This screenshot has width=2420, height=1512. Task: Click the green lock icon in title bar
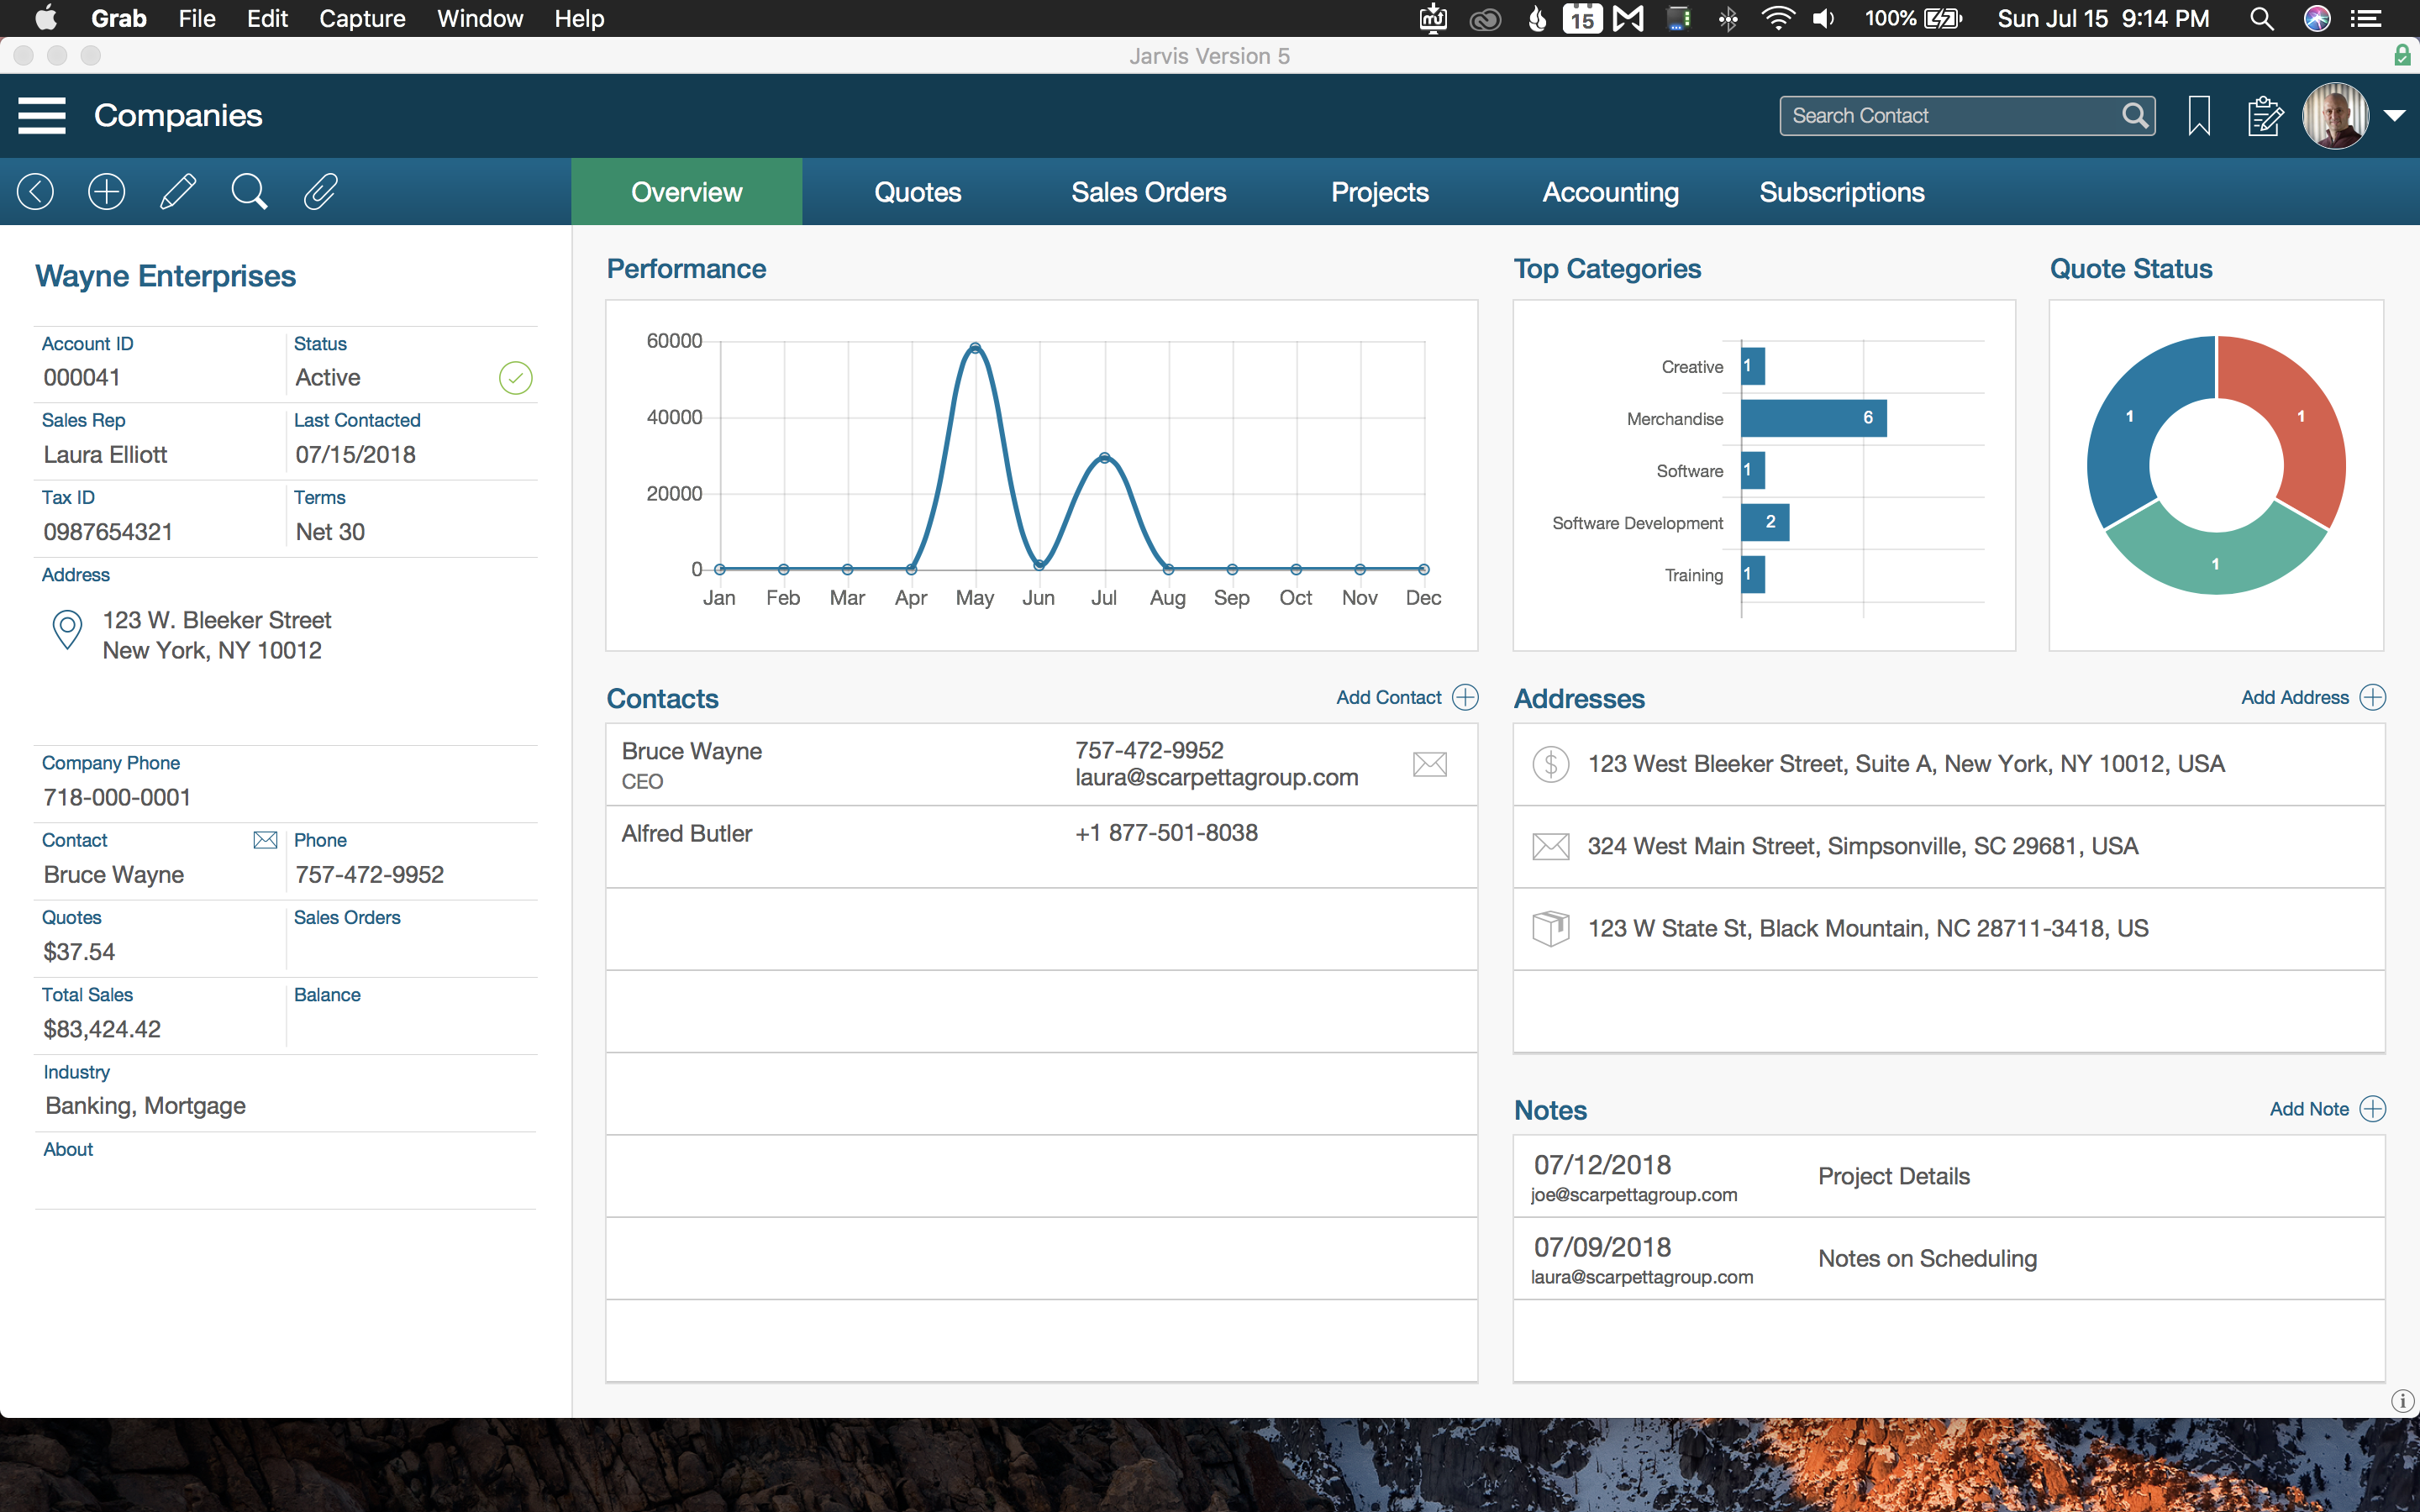[2402, 55]
